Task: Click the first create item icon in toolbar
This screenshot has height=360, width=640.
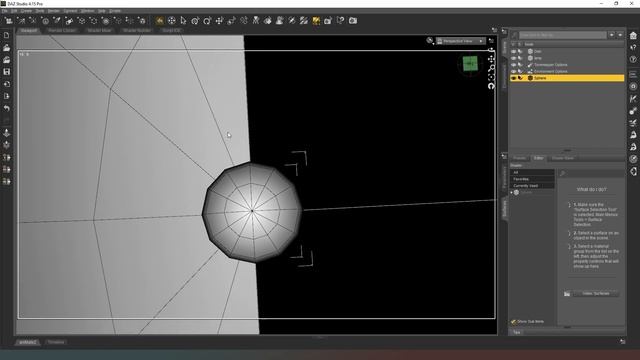Action: [x=8, y=20]
